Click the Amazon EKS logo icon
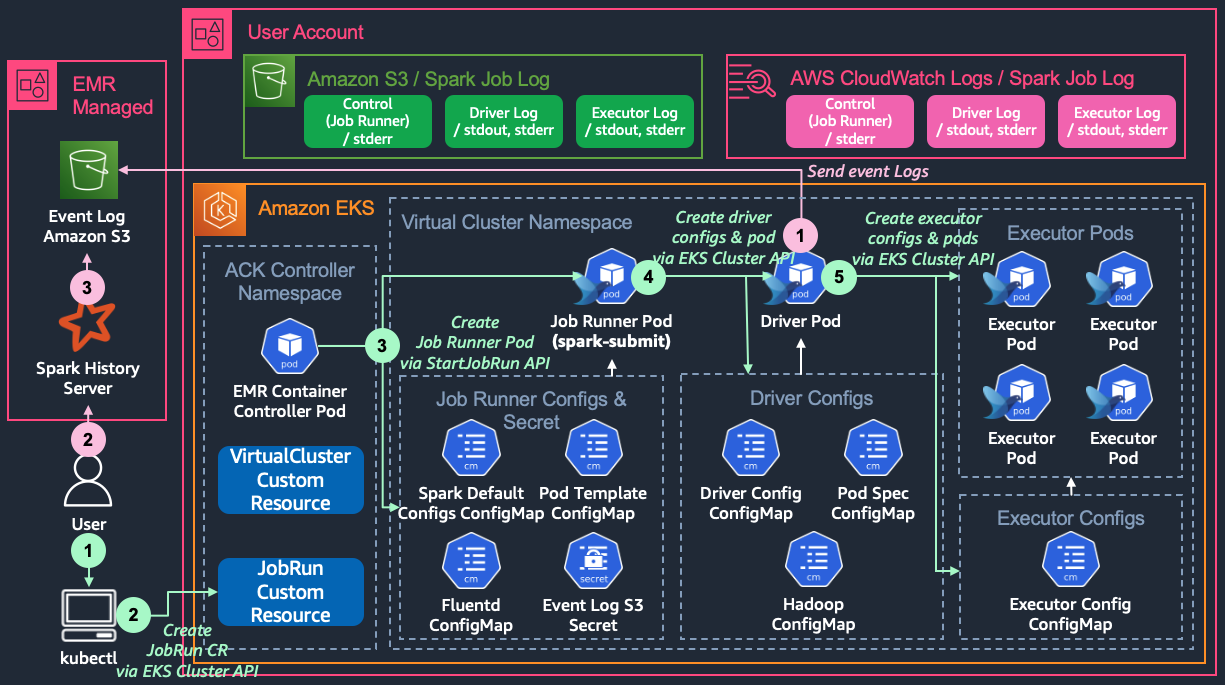1225x685 pixels. point(218,208)
